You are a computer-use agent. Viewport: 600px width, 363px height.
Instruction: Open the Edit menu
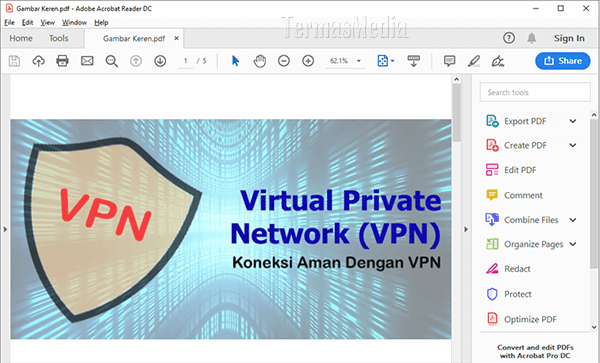(27, 23)
